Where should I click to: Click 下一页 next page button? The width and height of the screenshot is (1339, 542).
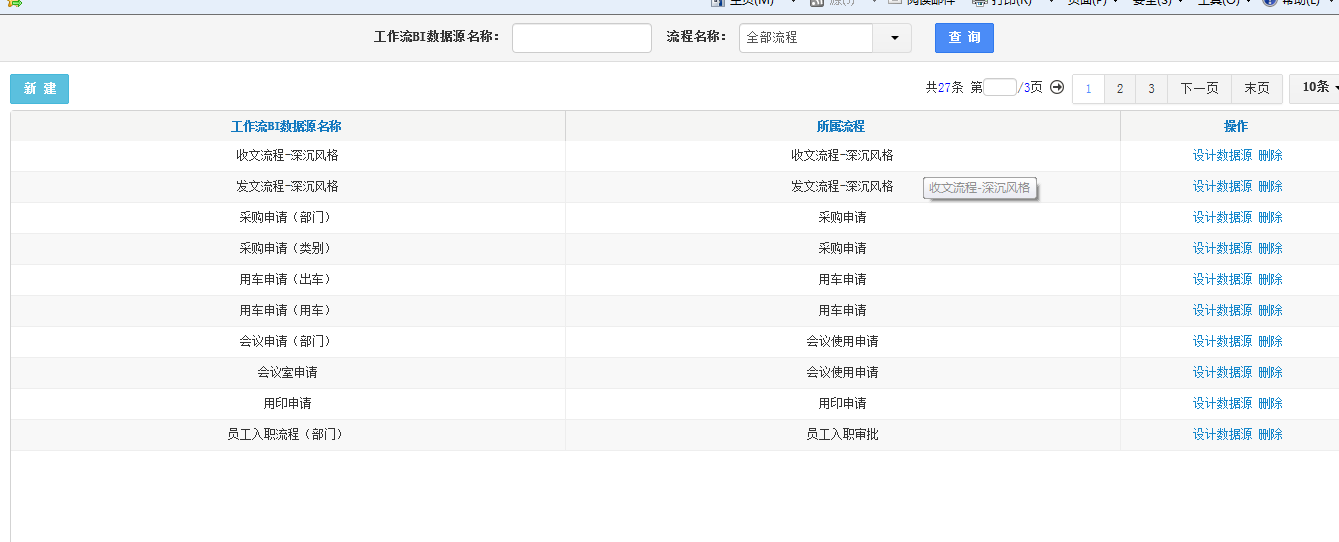(1199, 89)
